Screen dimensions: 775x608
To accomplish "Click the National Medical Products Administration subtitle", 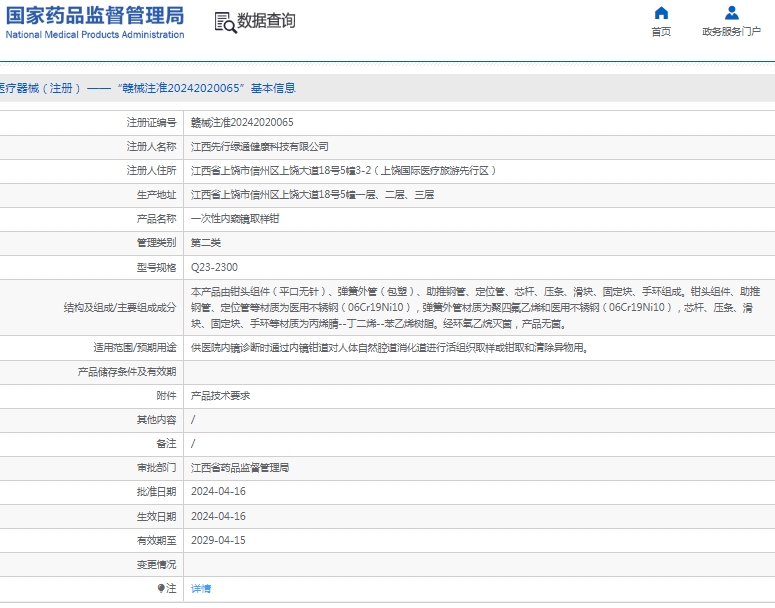I will (95, 35).
